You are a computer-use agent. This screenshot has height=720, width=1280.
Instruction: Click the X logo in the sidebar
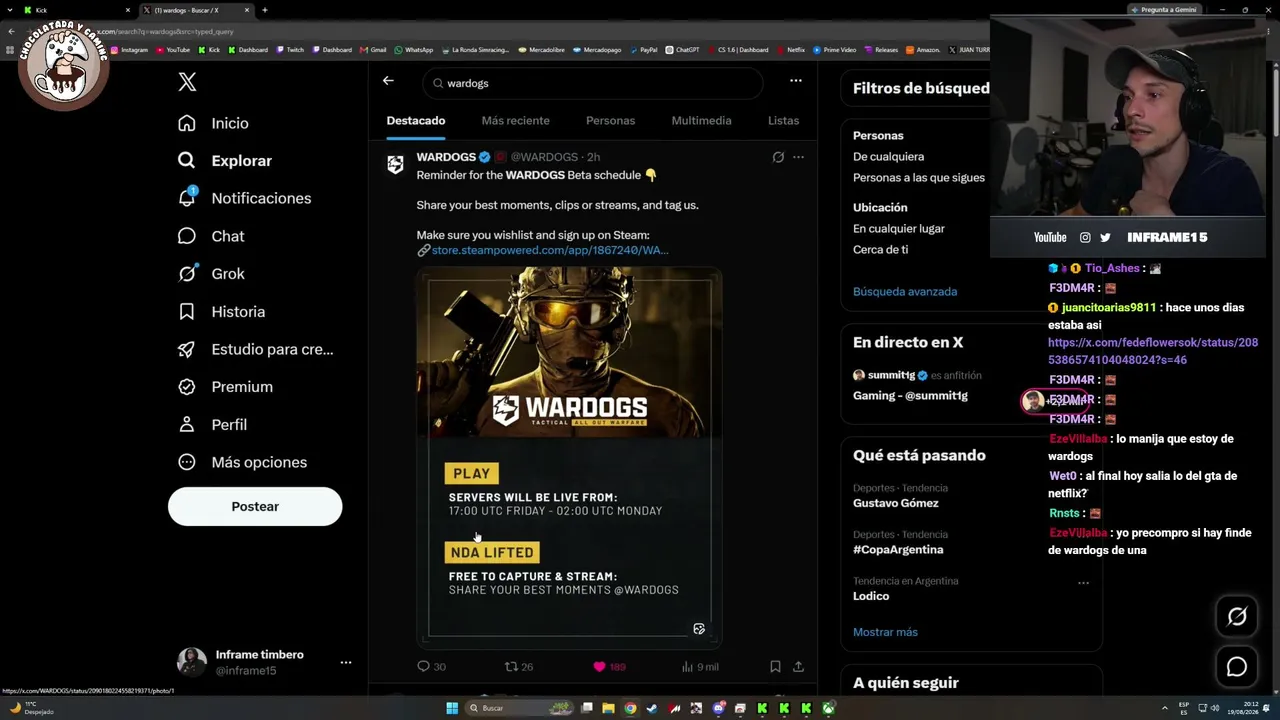(187, 82)
